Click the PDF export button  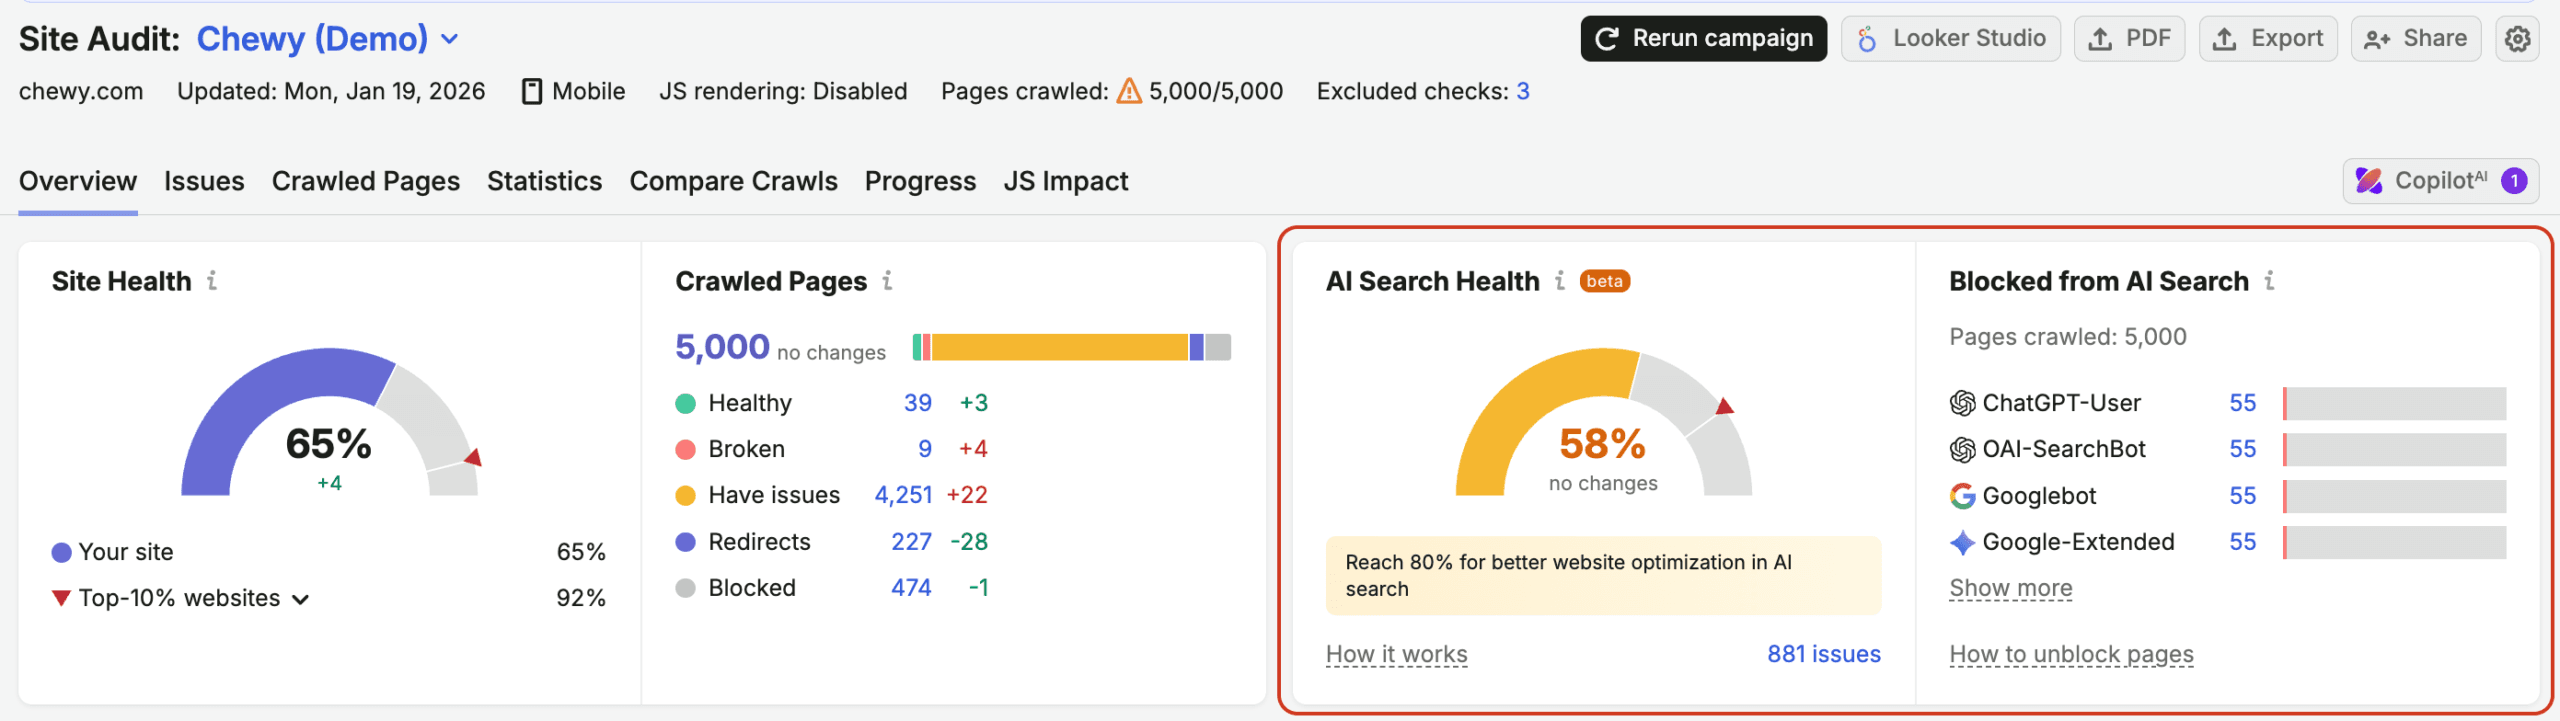point(2129,39)
